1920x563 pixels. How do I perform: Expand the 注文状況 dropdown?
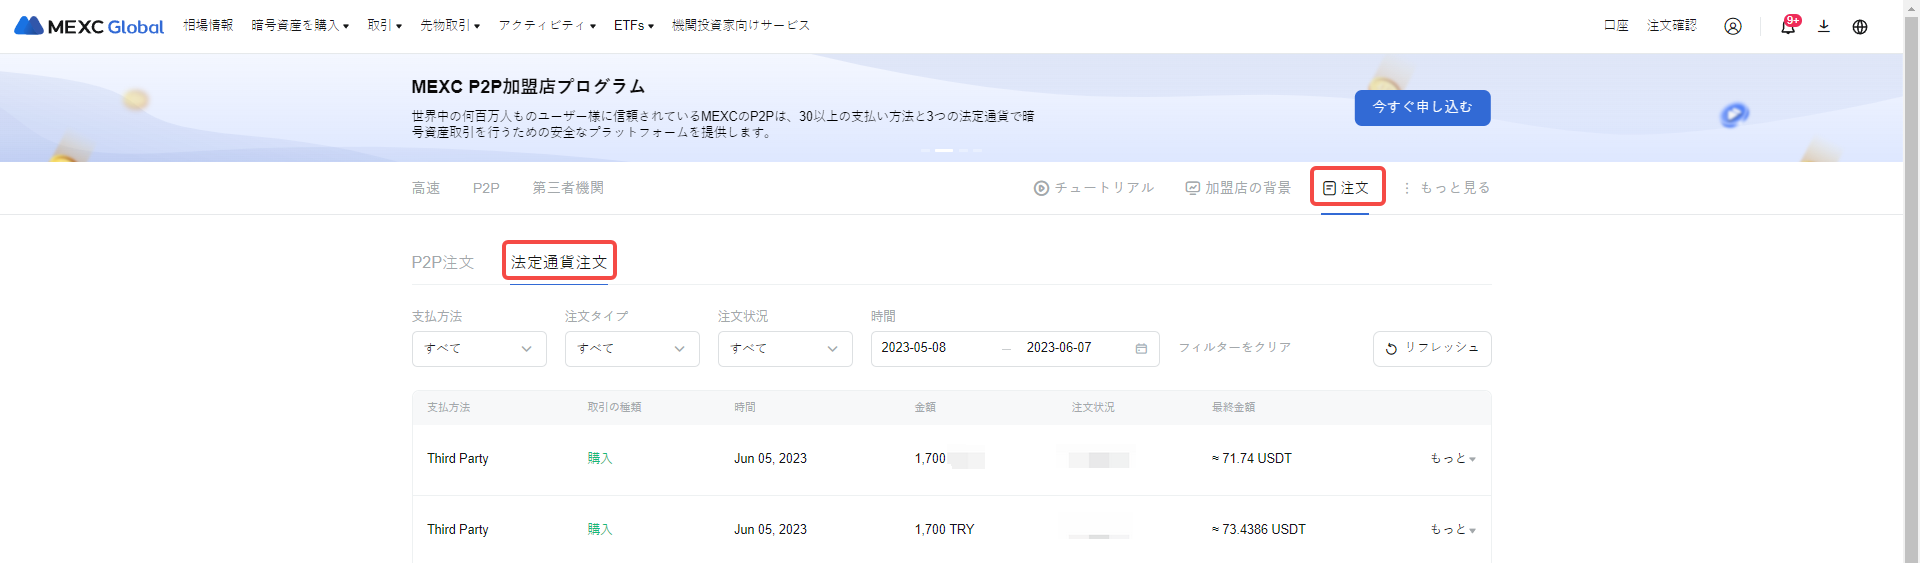click(x=785, y=348)
